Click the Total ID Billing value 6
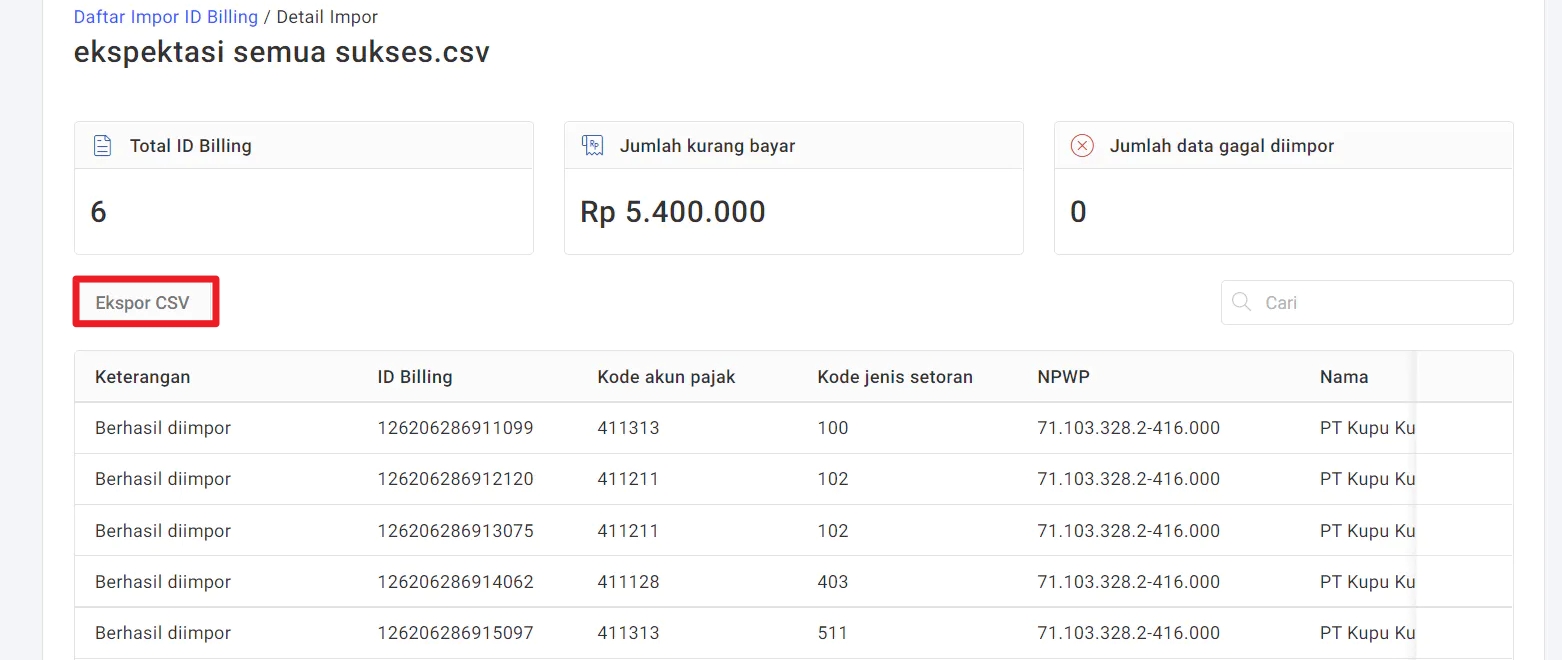 click(98, 212)
